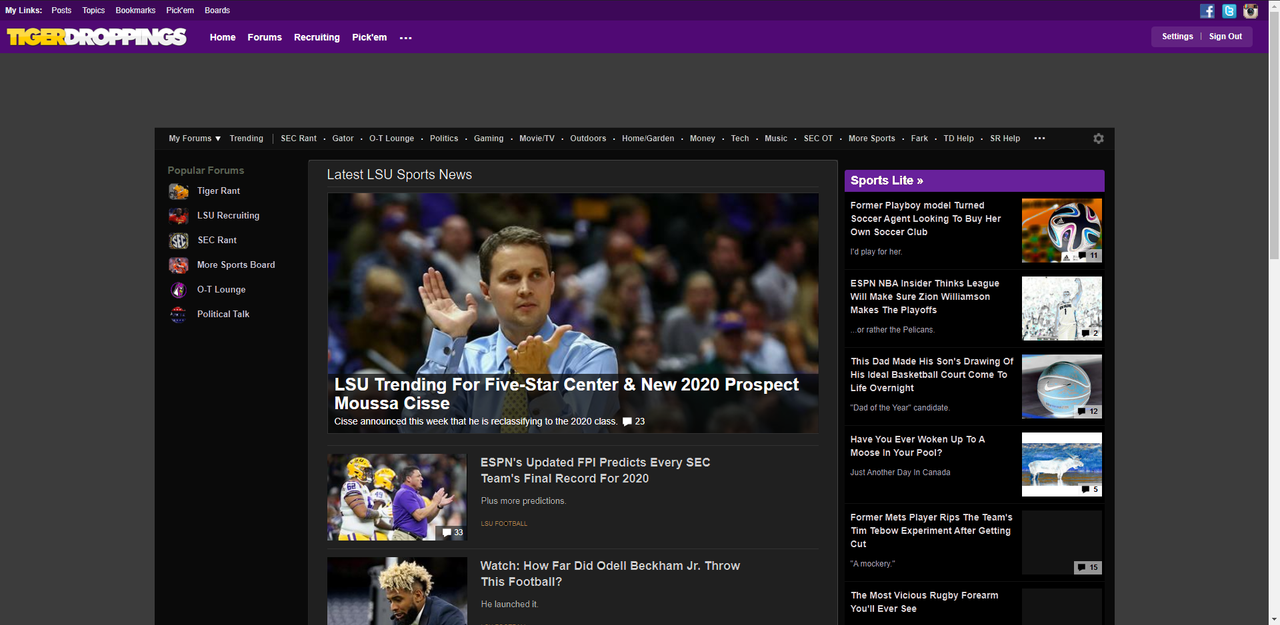
Task: Click the TigerDroppings logo
Action: [96, 37]
